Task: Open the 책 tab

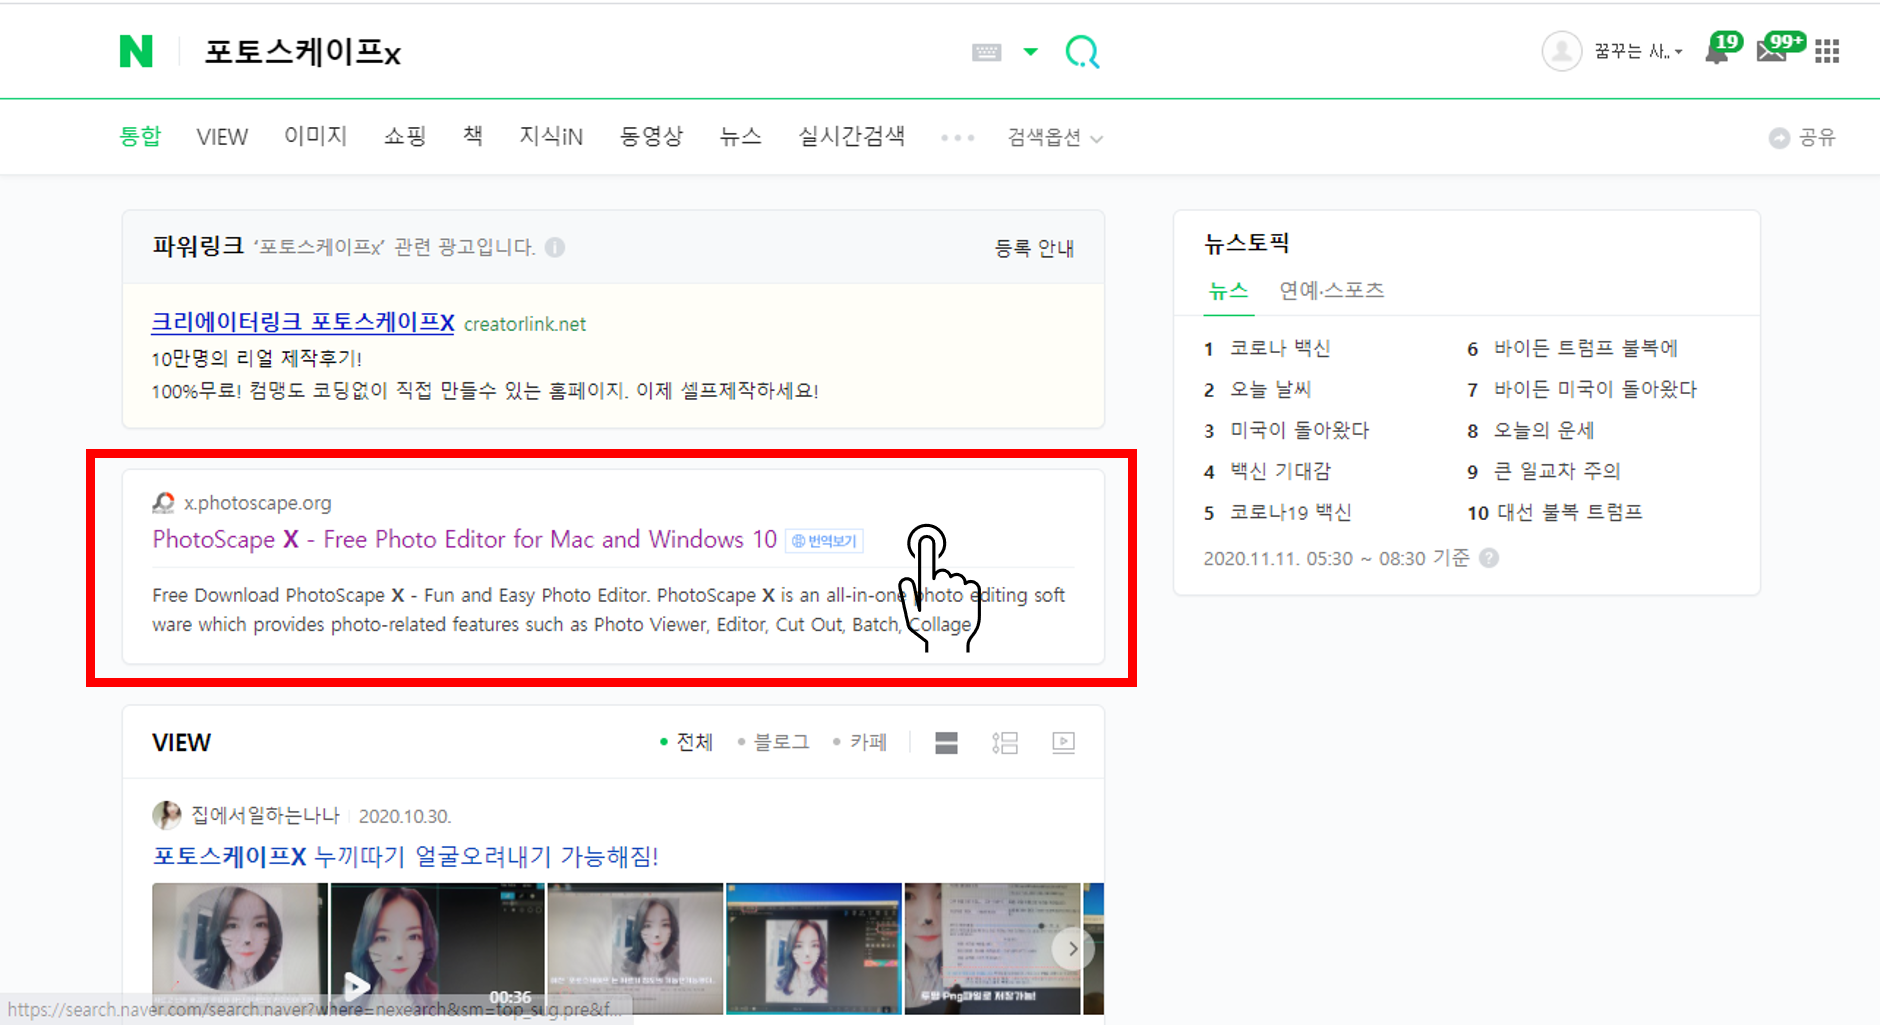Action: [x=473, y=136]
